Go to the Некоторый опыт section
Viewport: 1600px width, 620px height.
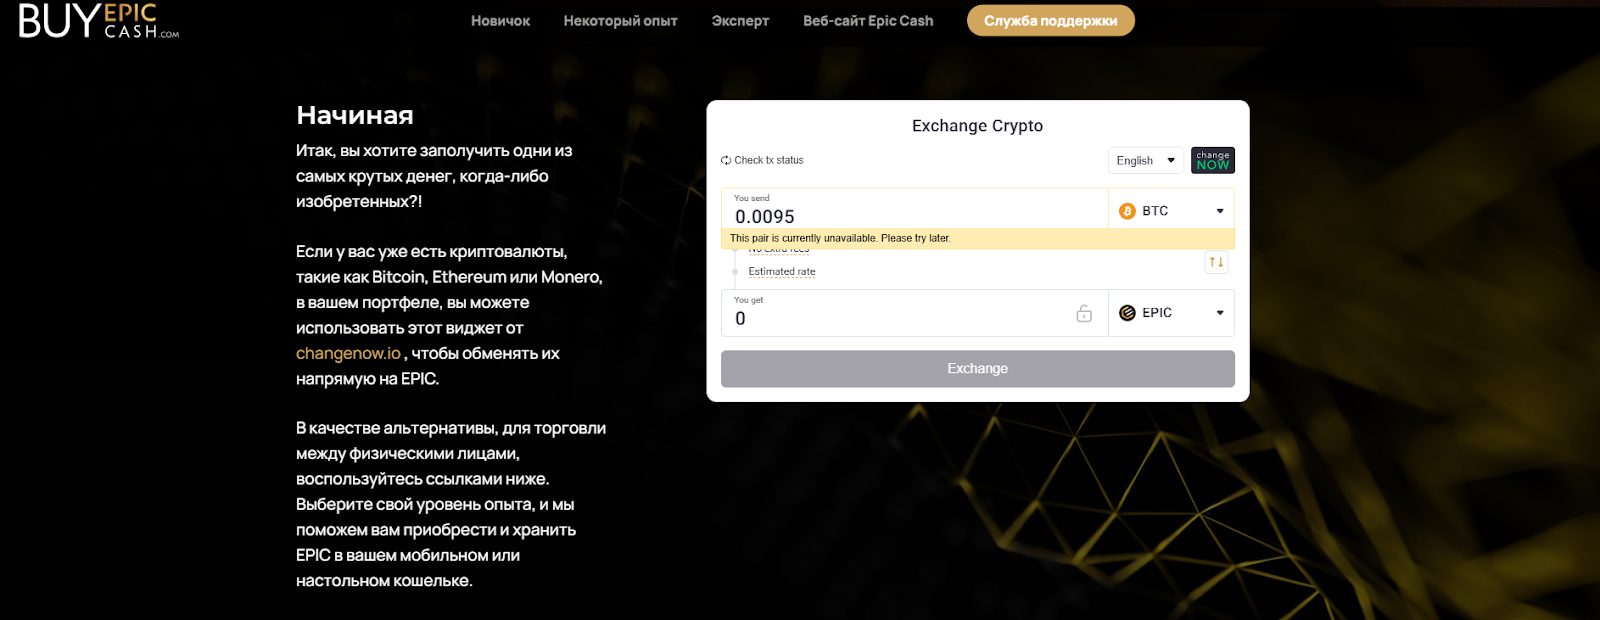pos(620,21)
